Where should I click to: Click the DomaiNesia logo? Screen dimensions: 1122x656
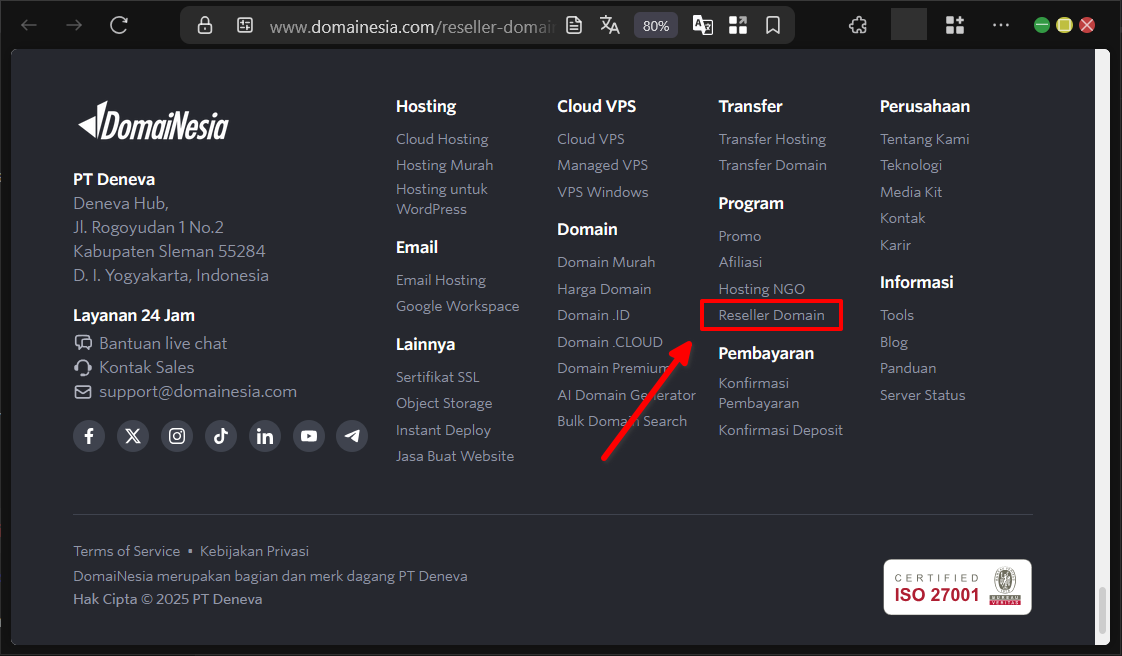click(x=153, y=123)
